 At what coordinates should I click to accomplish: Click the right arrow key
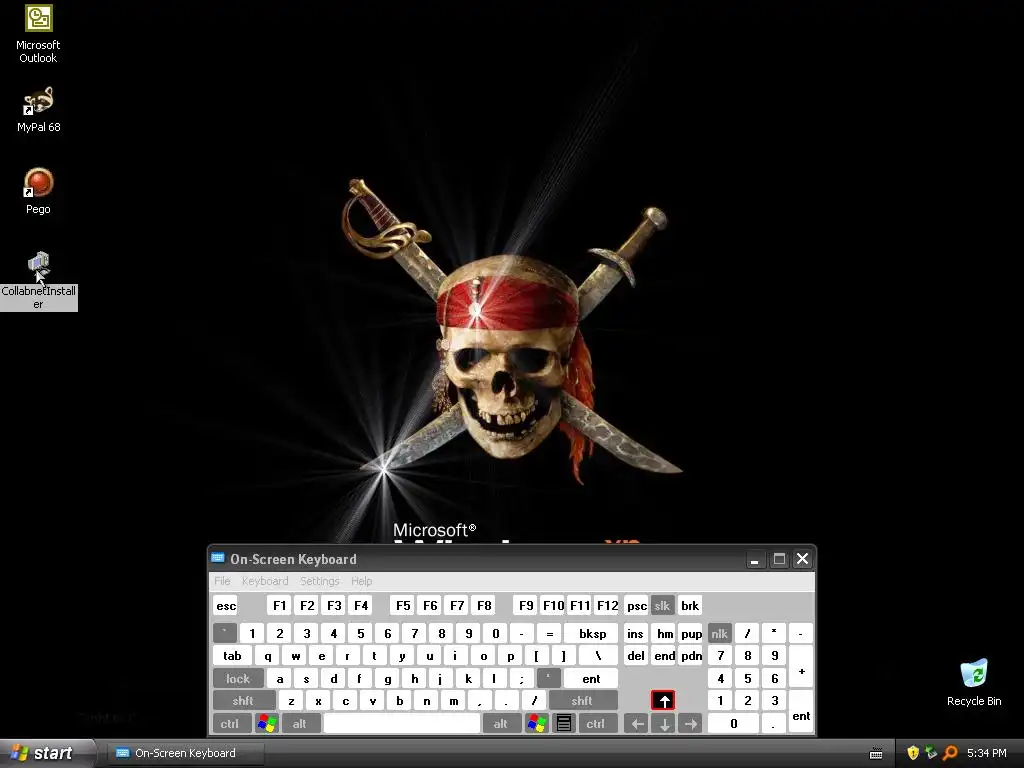click(690, 724)
